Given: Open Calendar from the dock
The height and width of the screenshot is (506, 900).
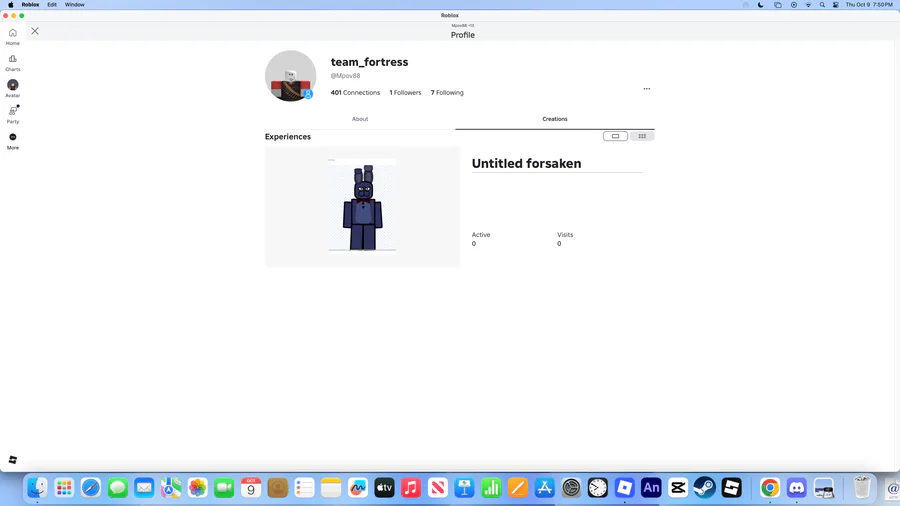Looking at the screenshot, I should (x=251, y=488).
